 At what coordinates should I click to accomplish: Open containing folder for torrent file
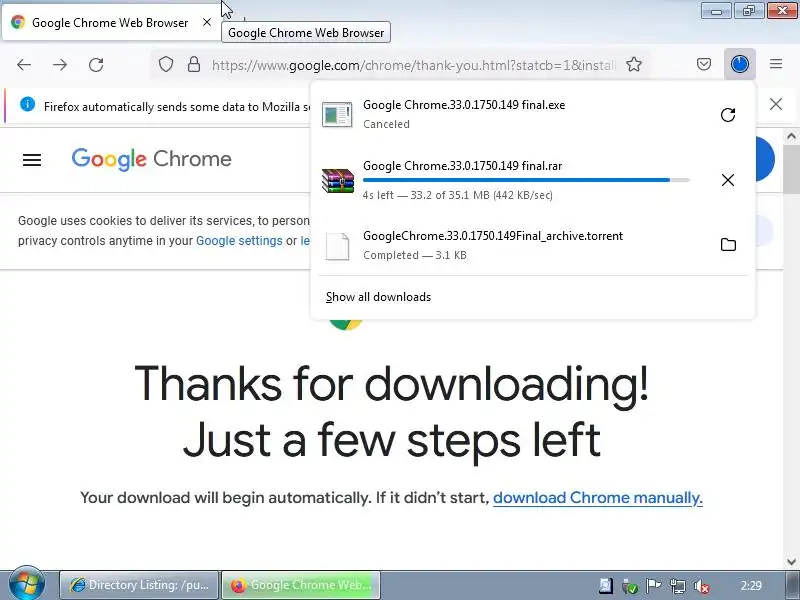coord(728,245)
